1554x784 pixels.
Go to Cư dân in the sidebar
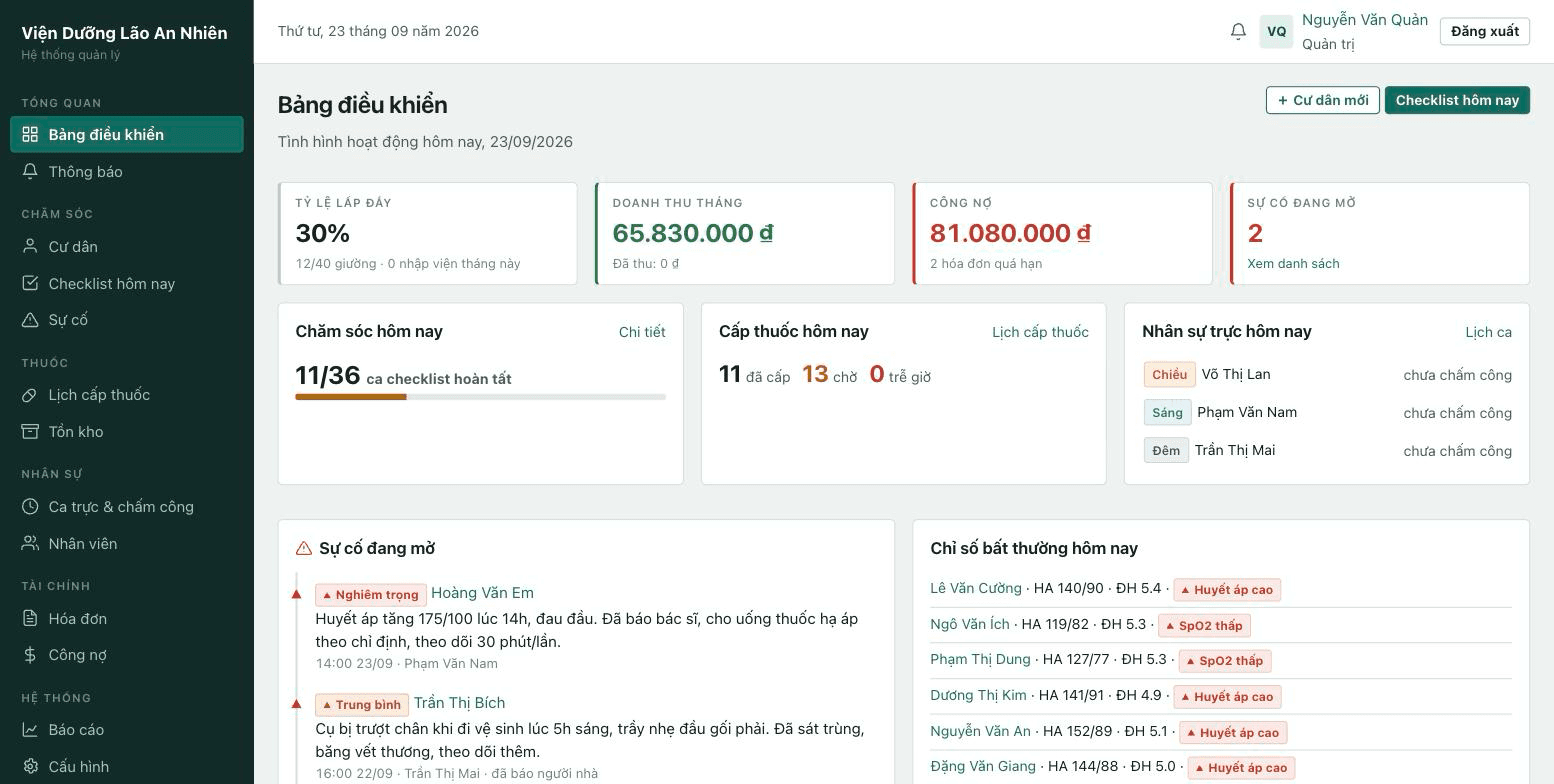pyautogui.click(x=127, y=246)
